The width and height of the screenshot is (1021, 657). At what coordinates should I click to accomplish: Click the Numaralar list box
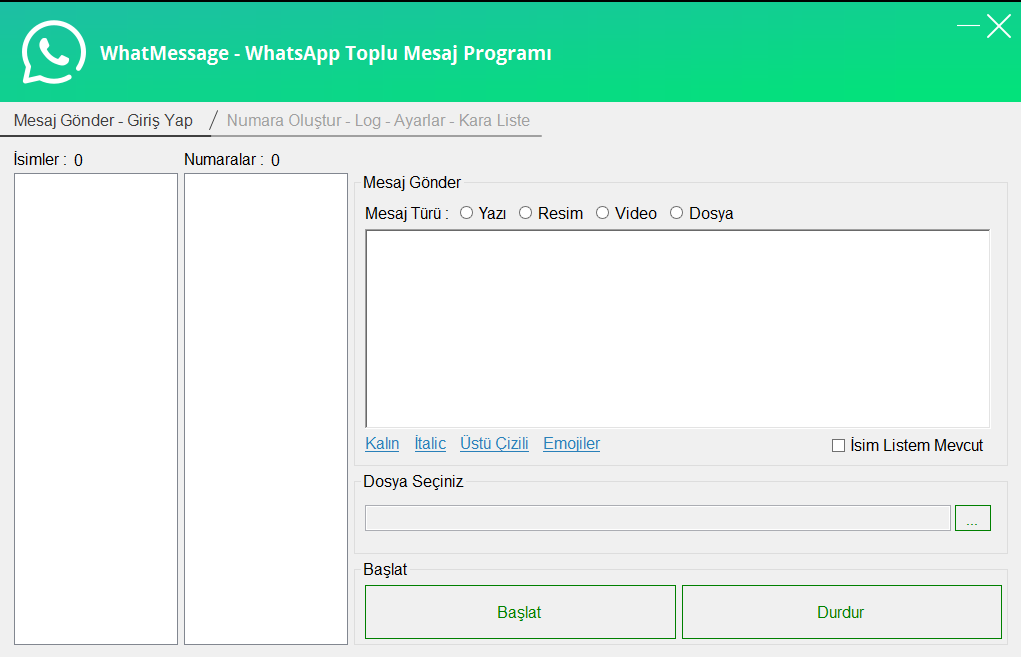click(x=266, y=408)
